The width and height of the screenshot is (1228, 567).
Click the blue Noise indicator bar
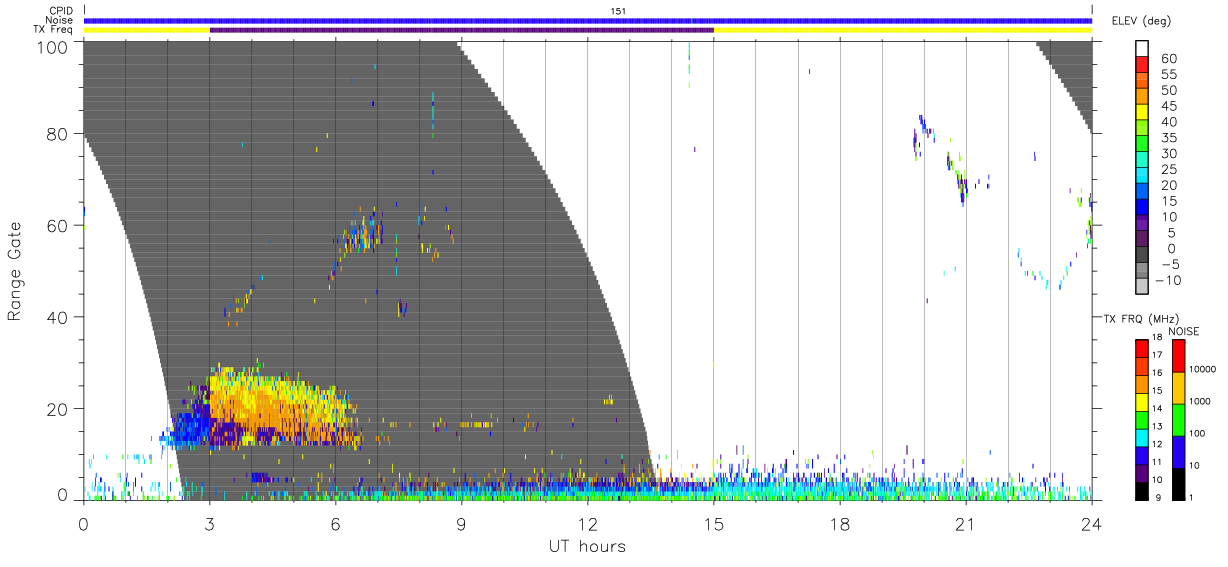tap(588, 20)
